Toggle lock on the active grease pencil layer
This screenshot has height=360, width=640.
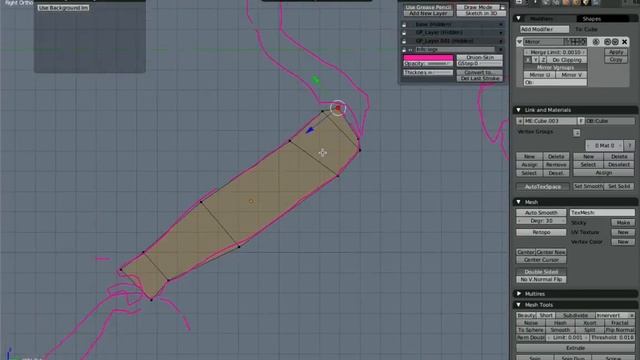[x=404, y=49]
